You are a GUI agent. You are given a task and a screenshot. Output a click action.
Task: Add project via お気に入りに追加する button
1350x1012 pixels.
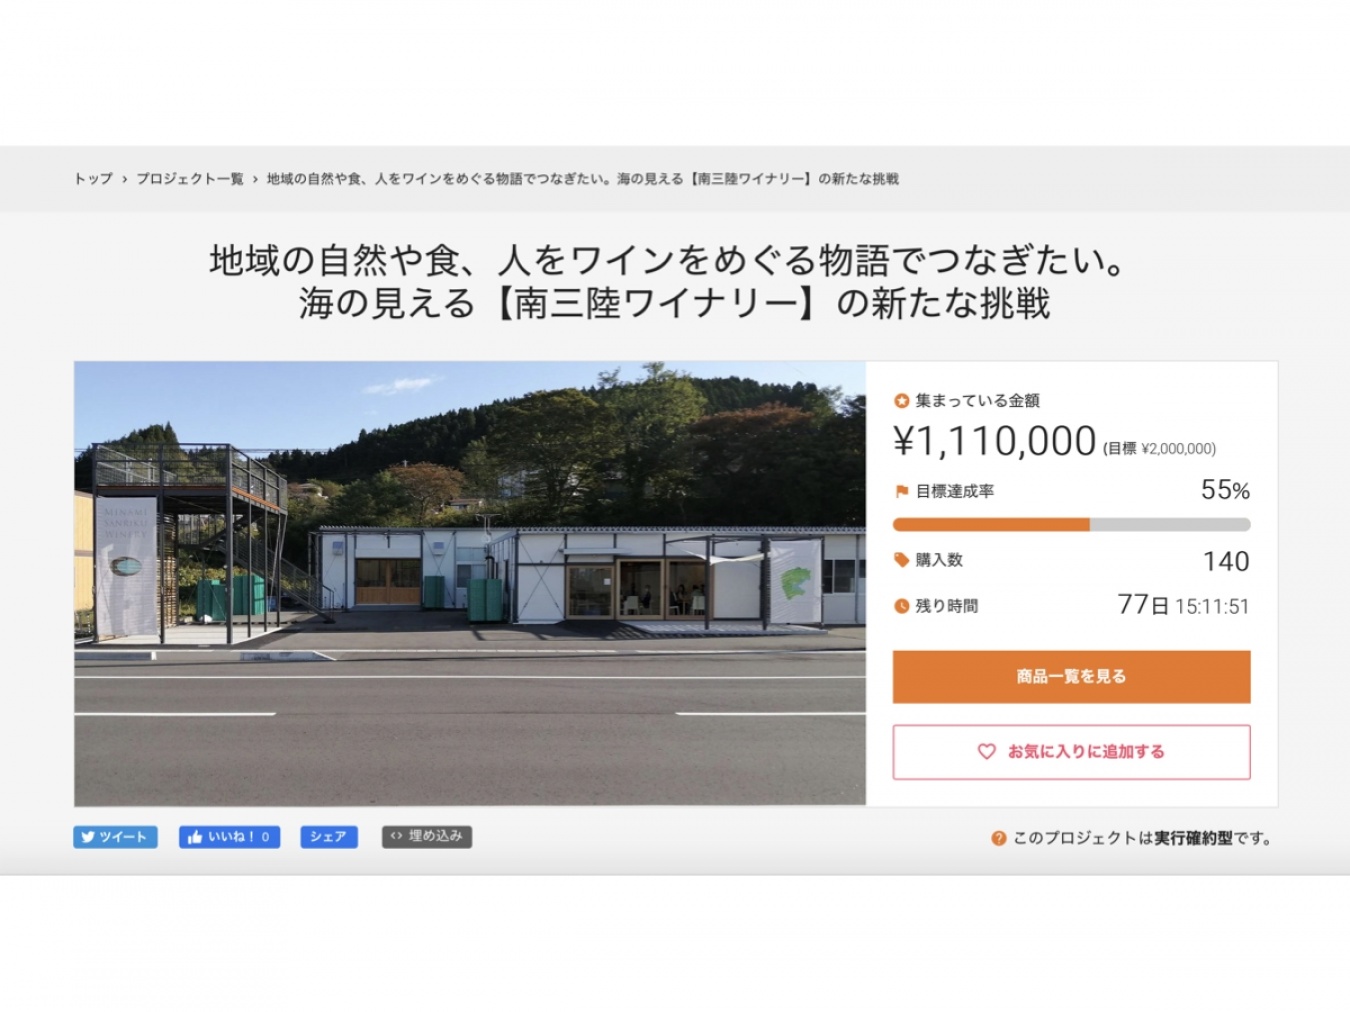click(1071, 752)
